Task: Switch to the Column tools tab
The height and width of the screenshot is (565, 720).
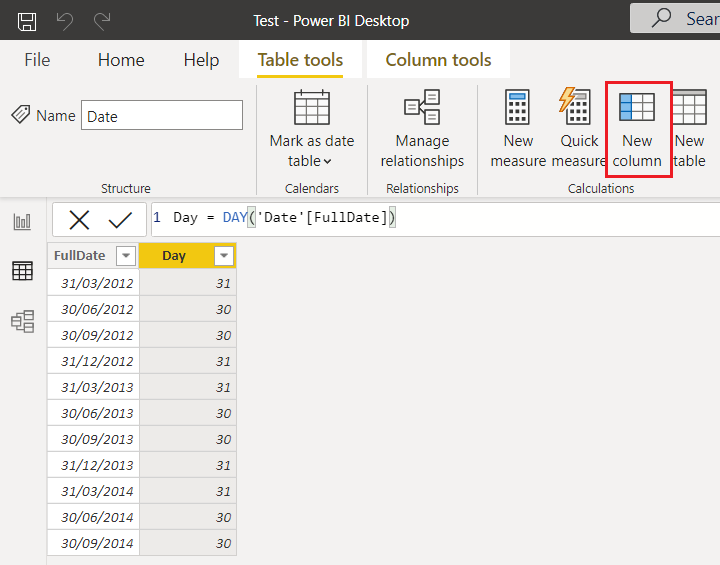Action: tap(438, 60)
